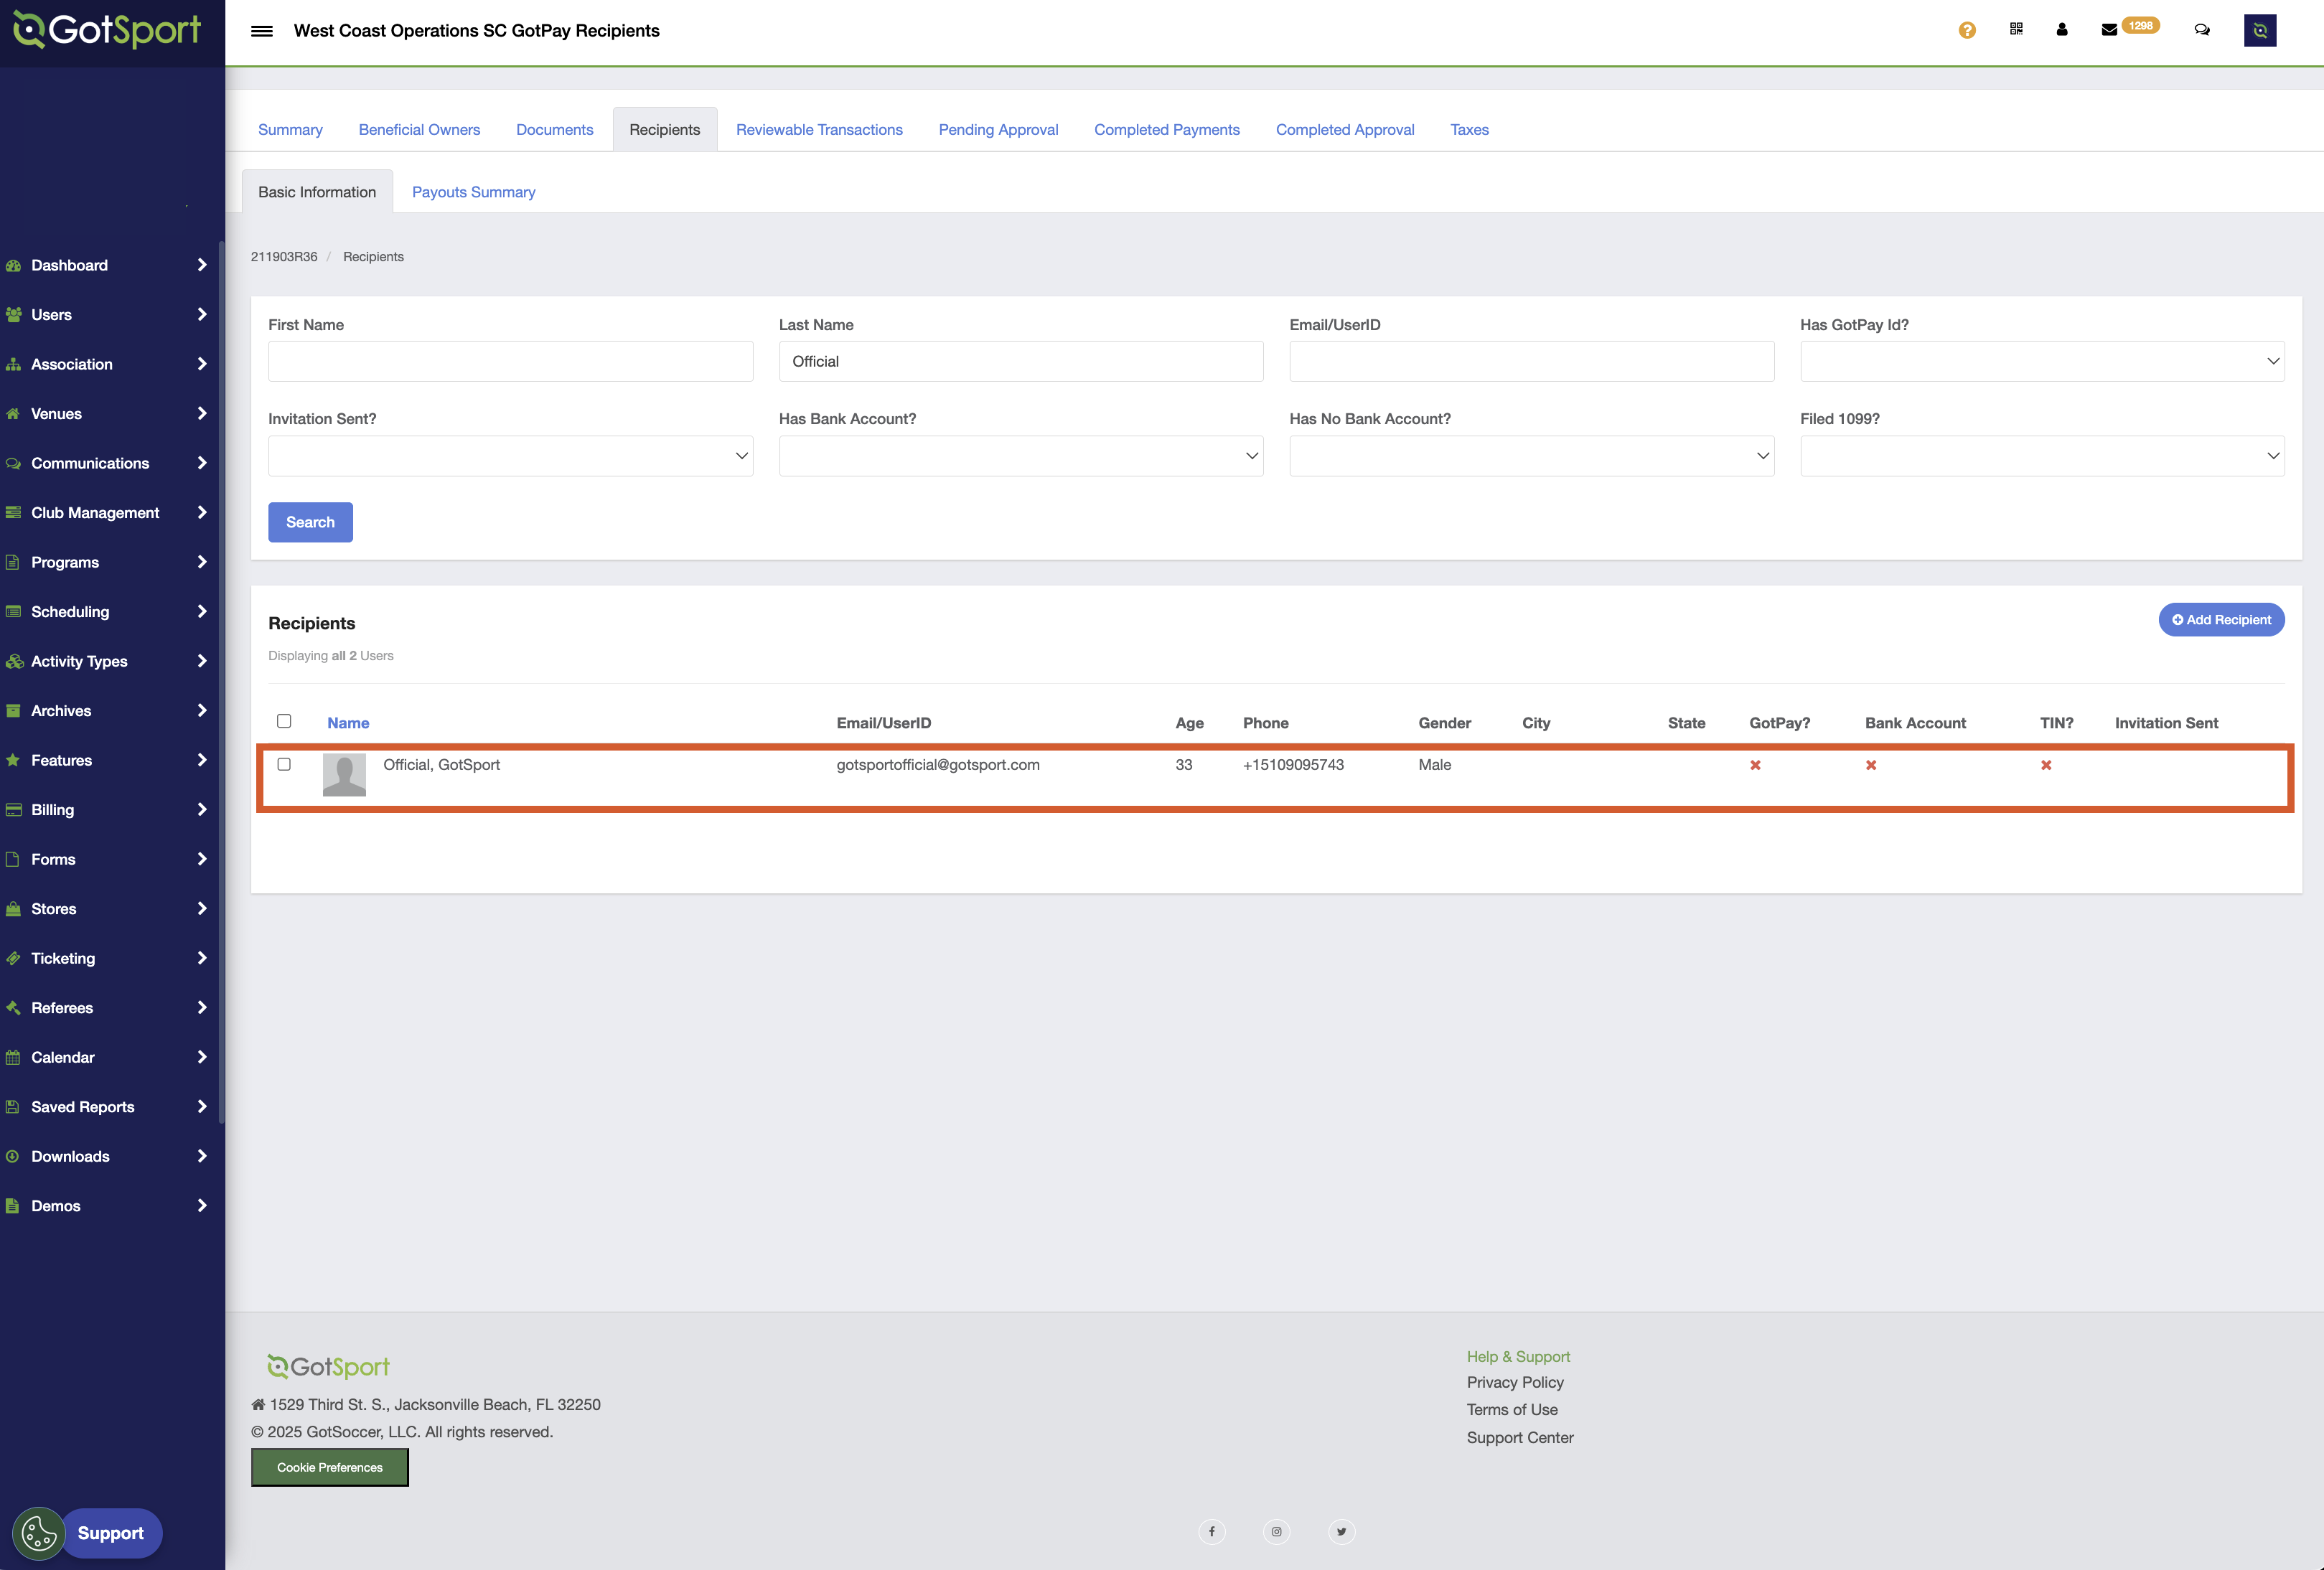Open the user profile icon in header
2324x1570 pixels.
[2062, 29]
